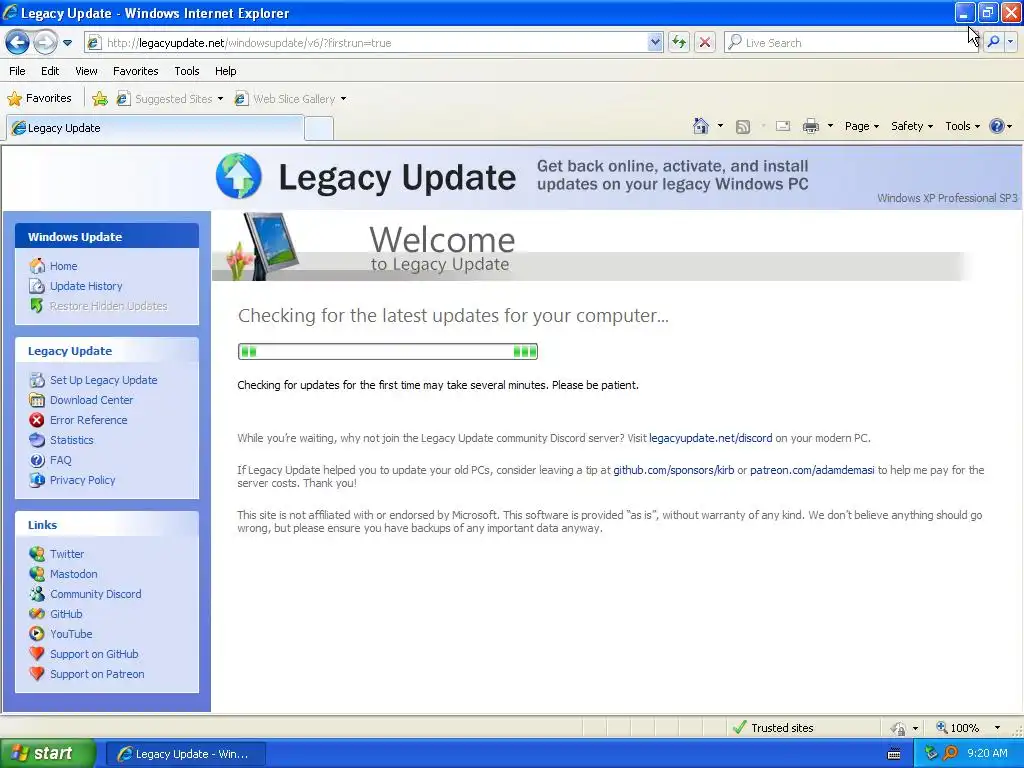Click the Print icon
The image size is (1024, 768).
pos(810,126)
